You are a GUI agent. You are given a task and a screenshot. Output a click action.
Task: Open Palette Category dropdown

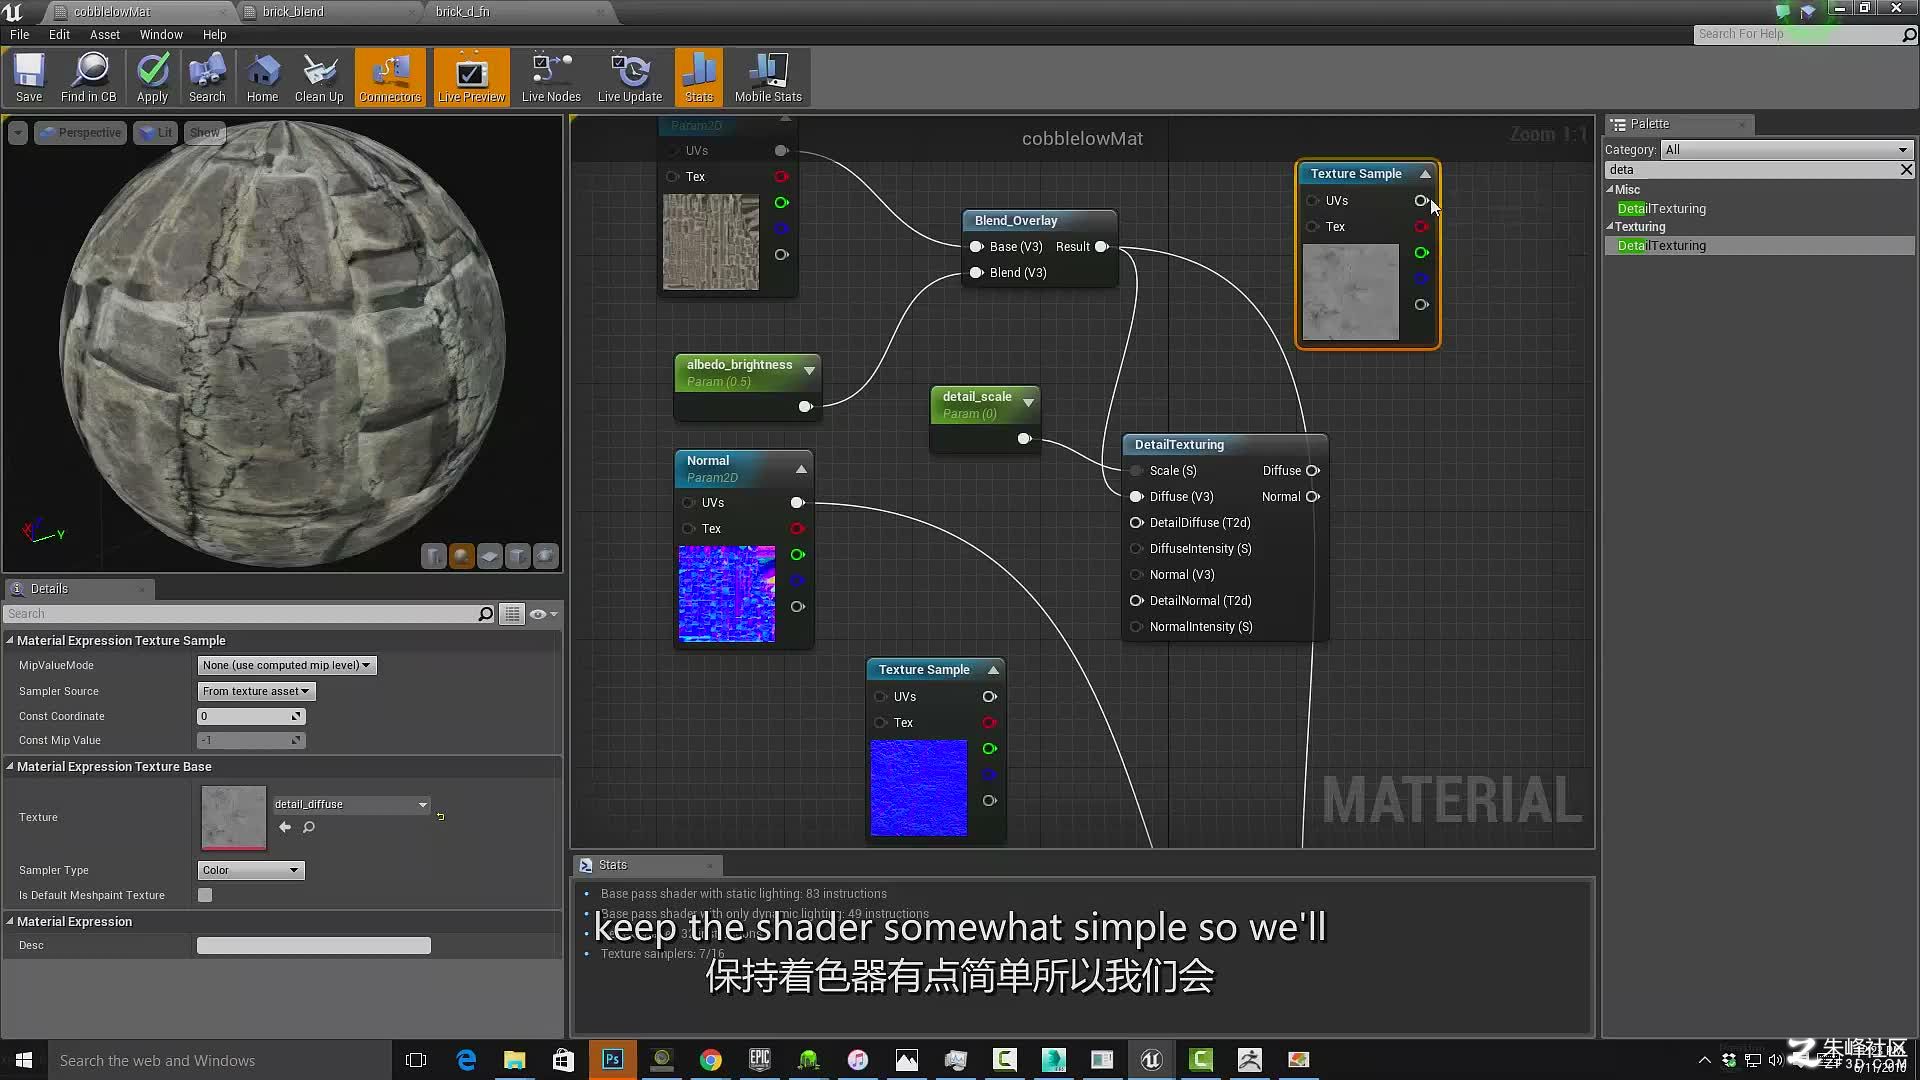pos(1787,149)
